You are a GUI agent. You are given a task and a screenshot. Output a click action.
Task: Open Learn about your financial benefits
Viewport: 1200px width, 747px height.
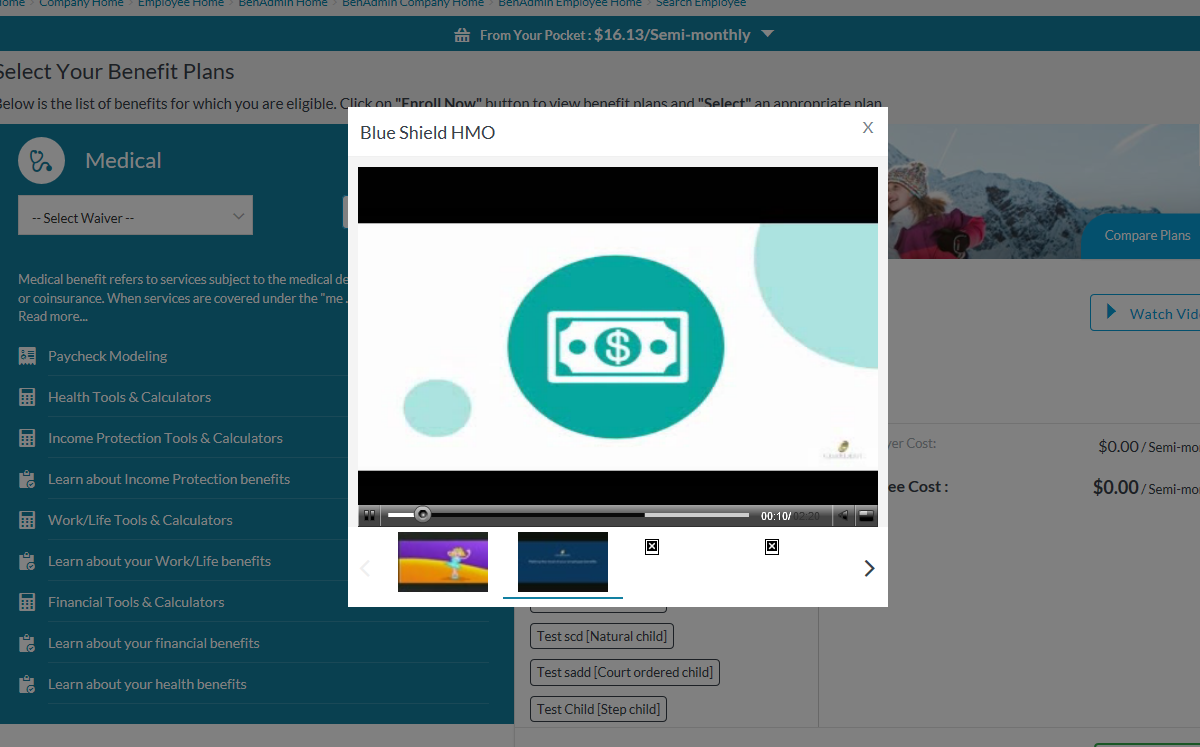(x=154, y=643)
